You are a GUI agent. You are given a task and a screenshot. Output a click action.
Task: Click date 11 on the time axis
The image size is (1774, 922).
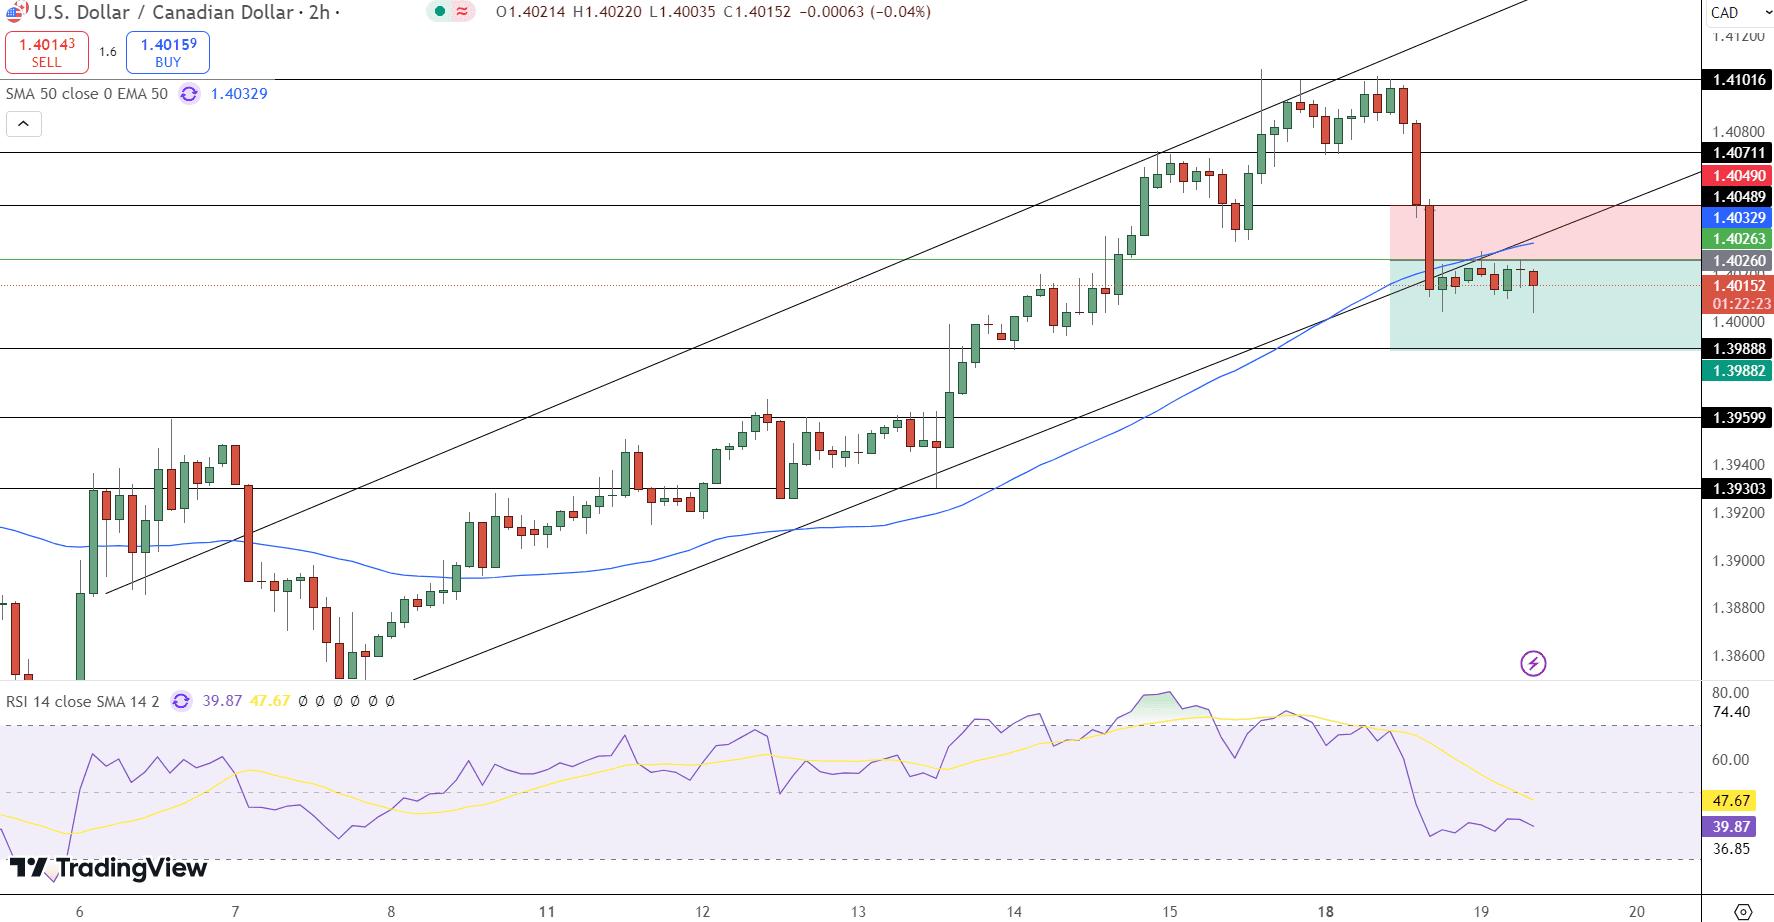(x=547, y=911)
